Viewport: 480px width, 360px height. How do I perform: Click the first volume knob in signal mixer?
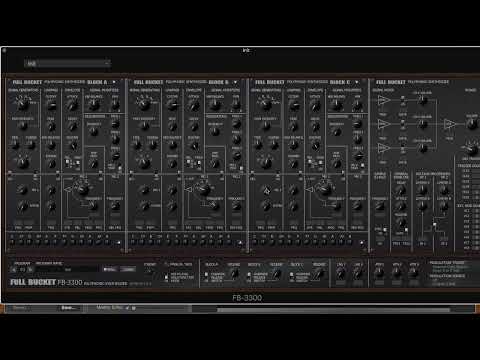[x=422, y=100]
